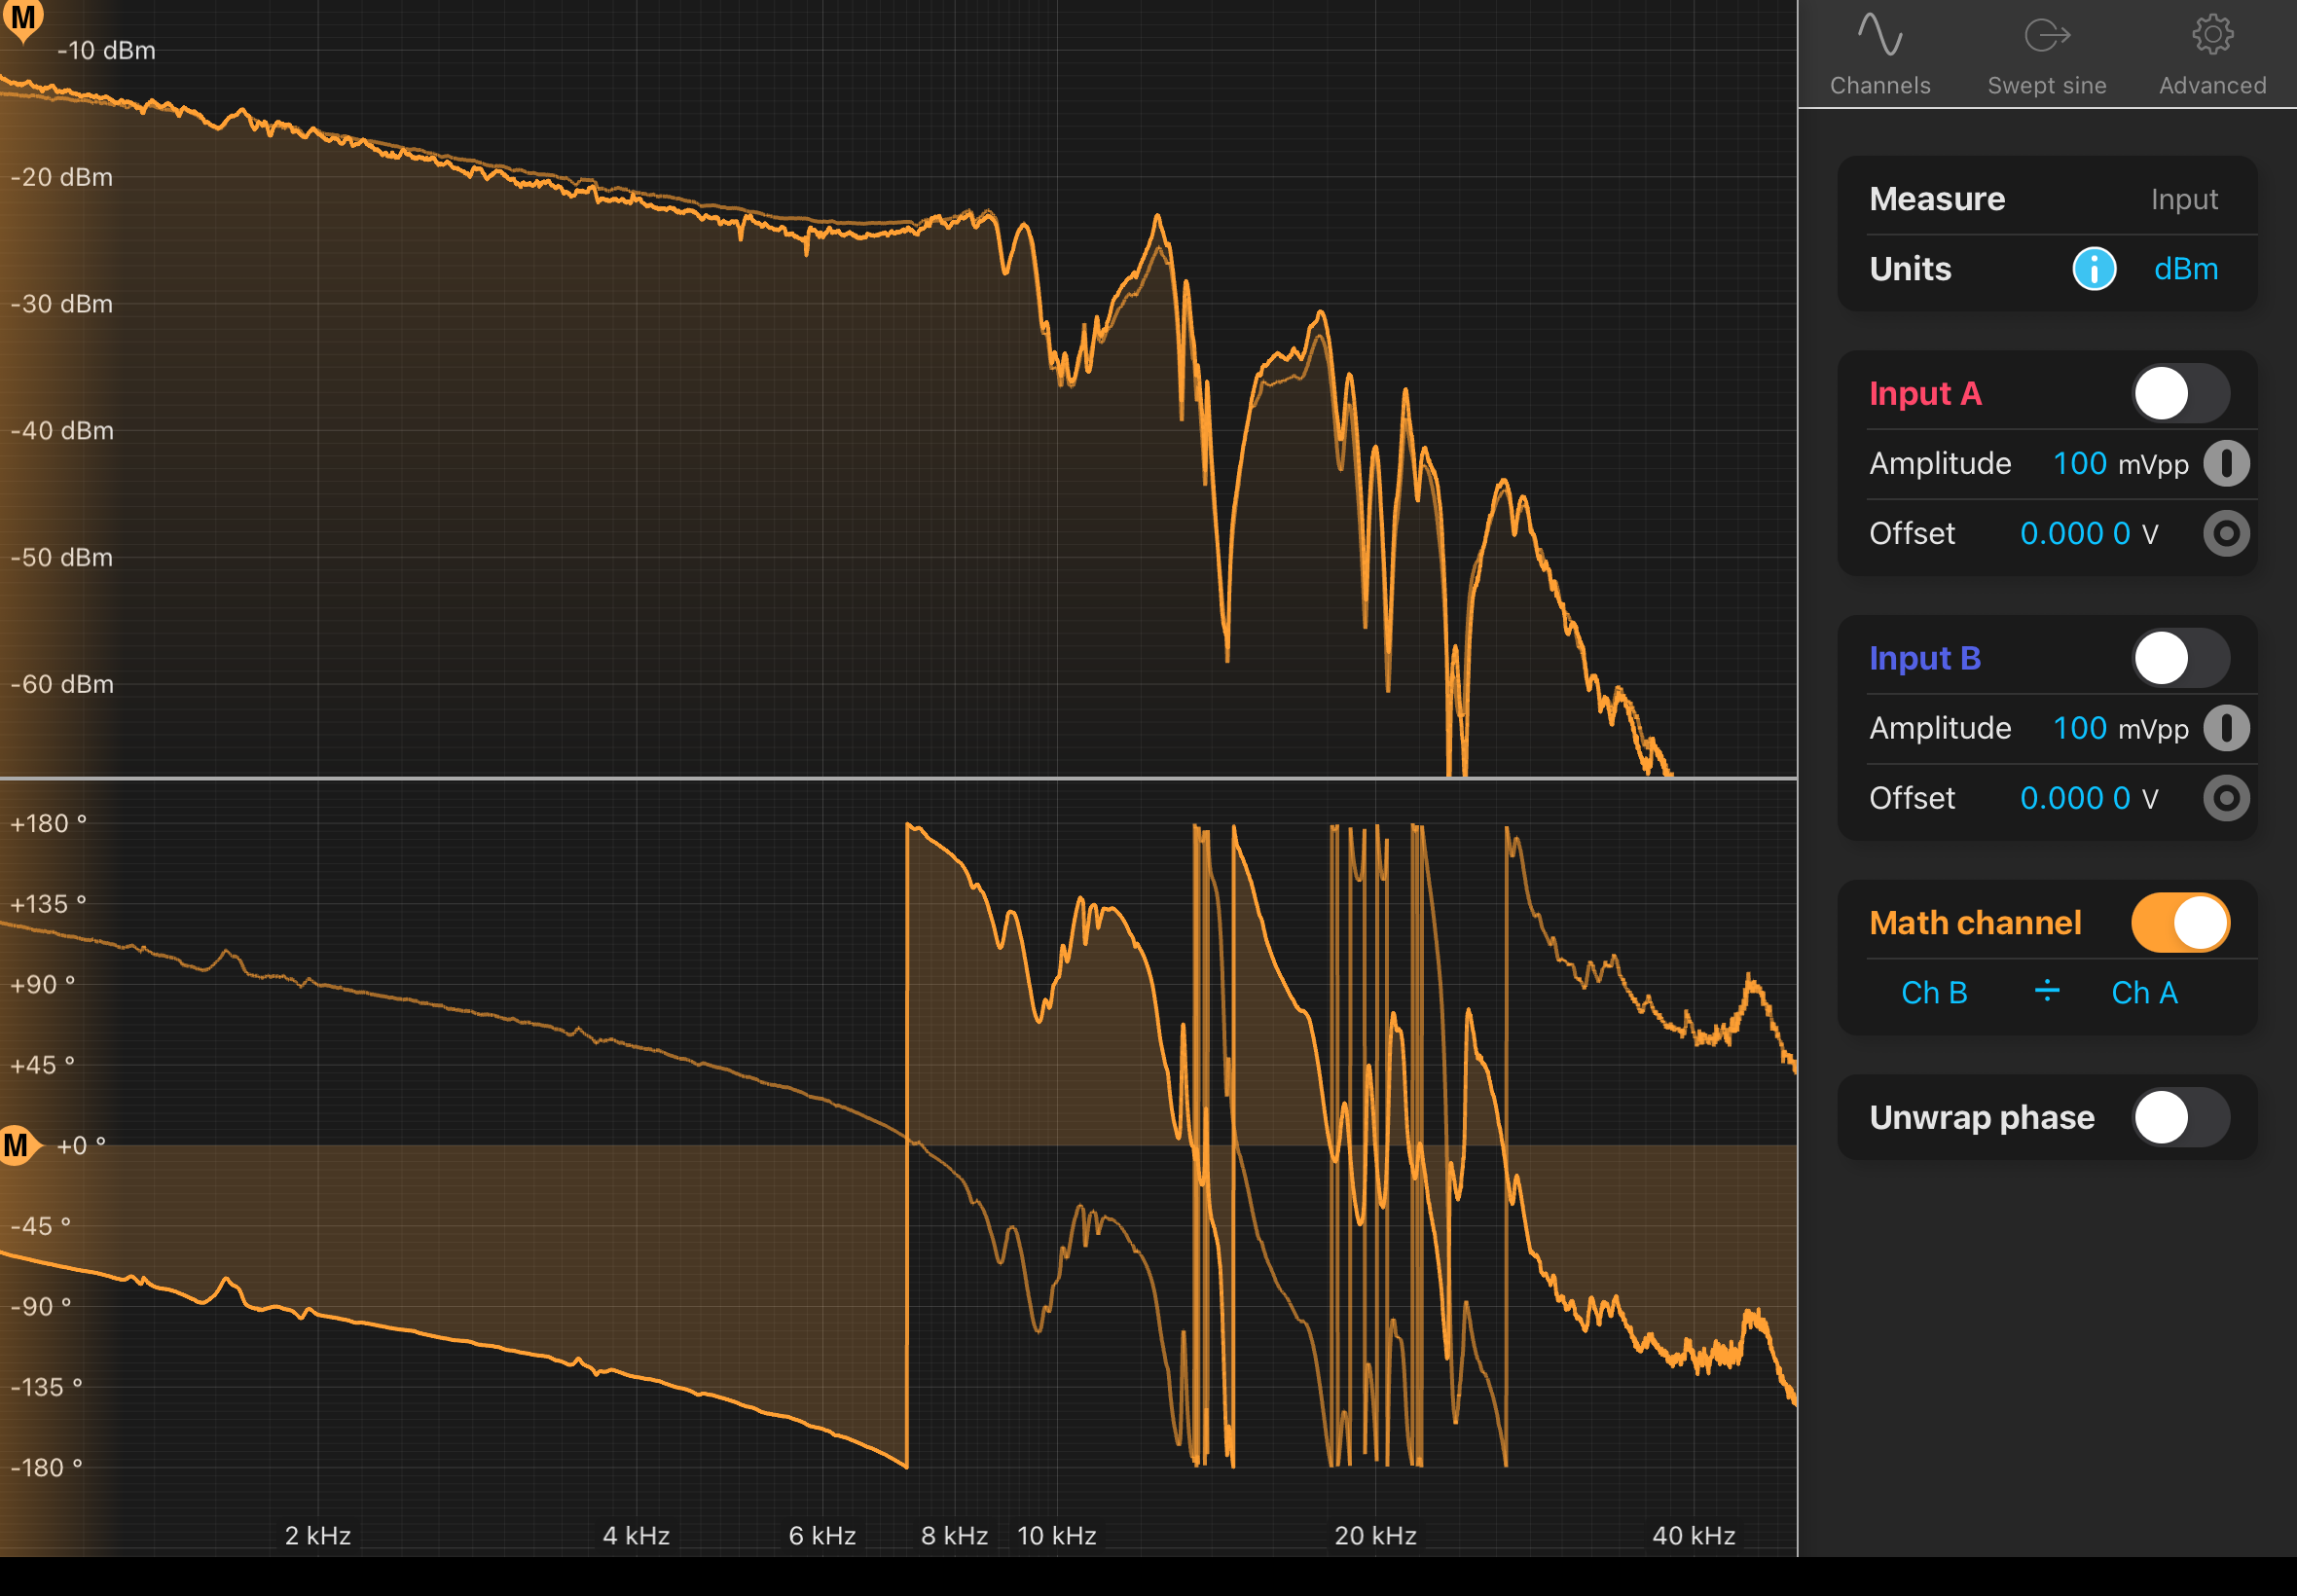The image size is (2297, 1596).
Task: Change the division math operator
Action: [x=2046, y=991]
